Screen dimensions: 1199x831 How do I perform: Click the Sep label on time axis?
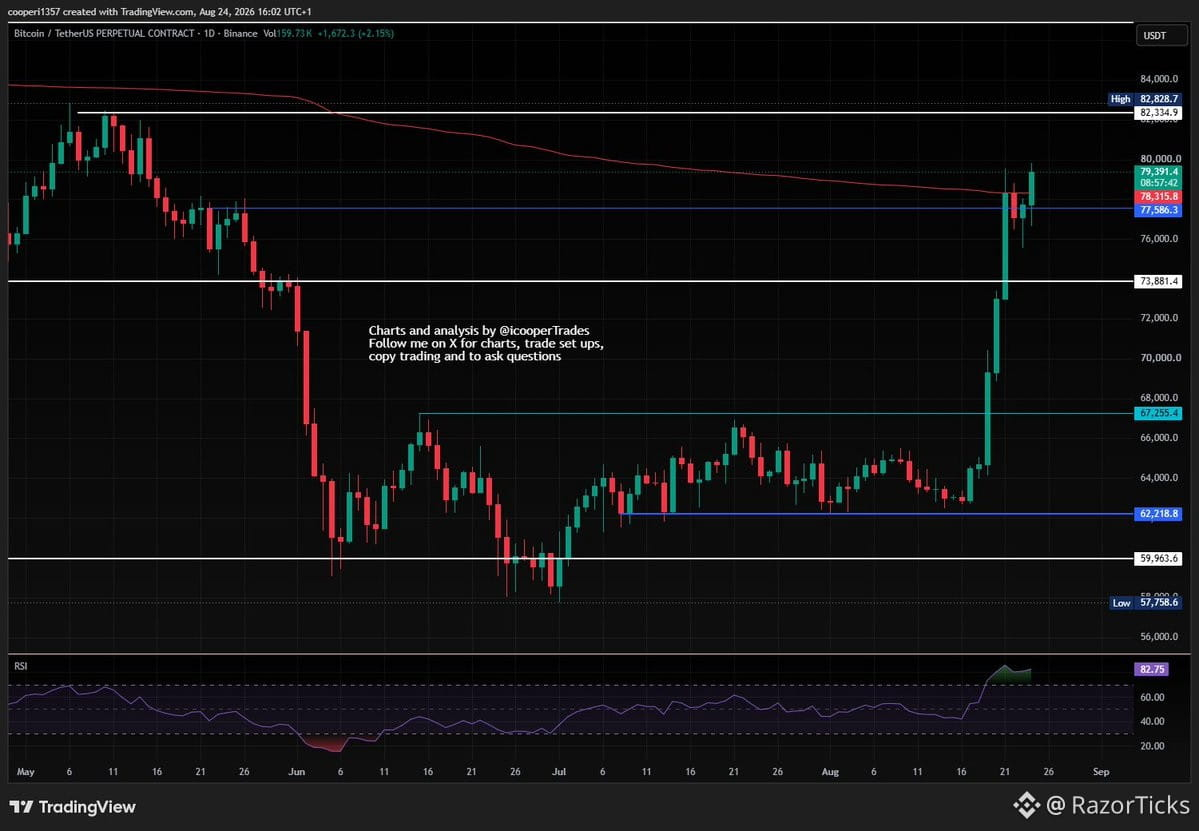point(1101,772)
